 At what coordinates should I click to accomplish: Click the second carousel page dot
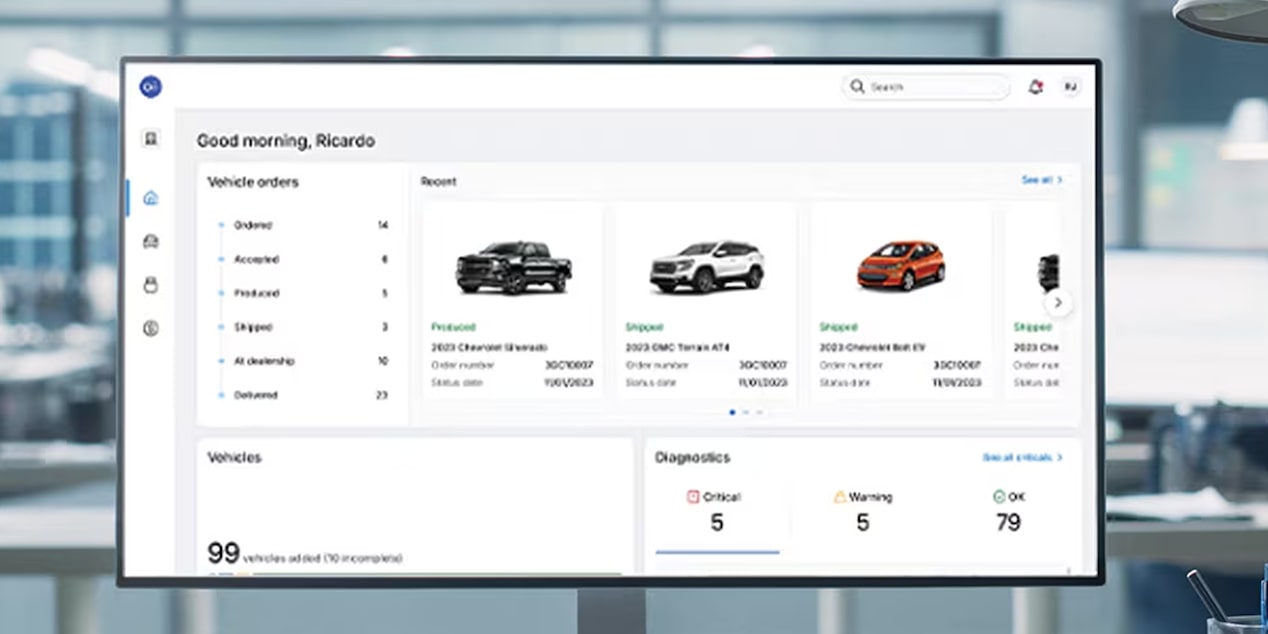[x=745, y=412]
